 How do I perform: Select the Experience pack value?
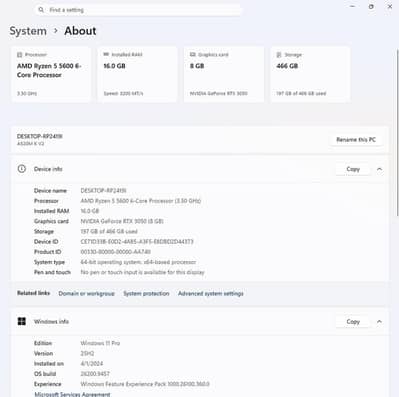point(145,384)
